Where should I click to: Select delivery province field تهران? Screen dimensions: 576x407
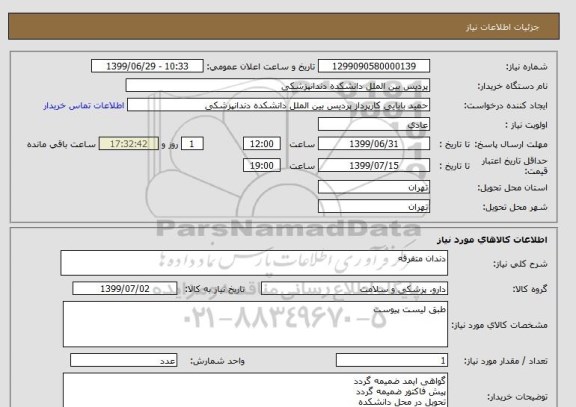click(x=374, y=187)
